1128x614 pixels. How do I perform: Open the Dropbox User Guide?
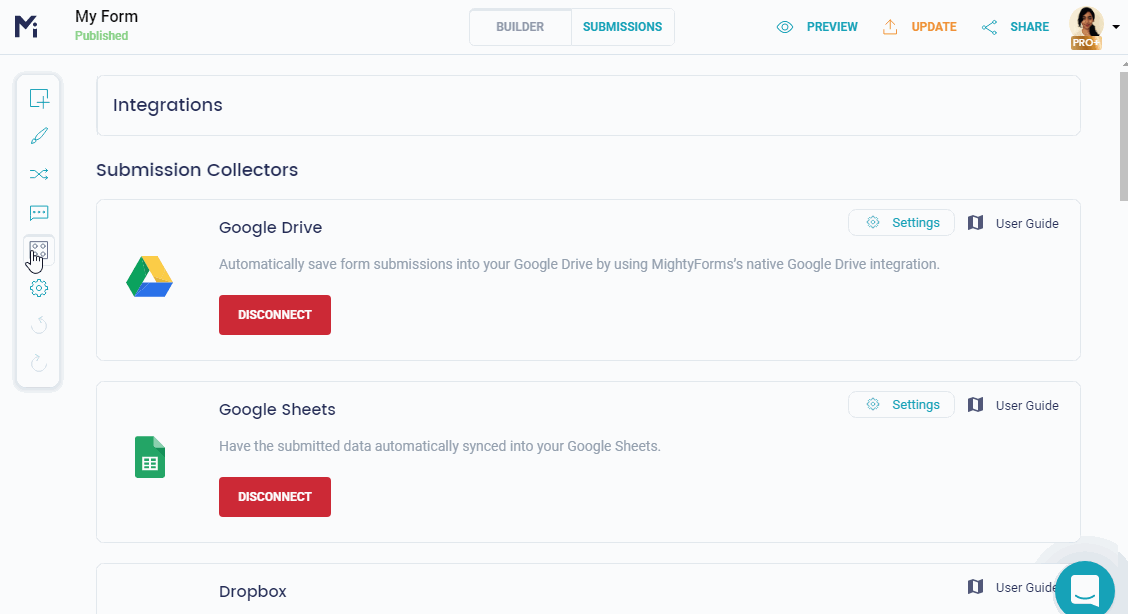click(1015, 587)
